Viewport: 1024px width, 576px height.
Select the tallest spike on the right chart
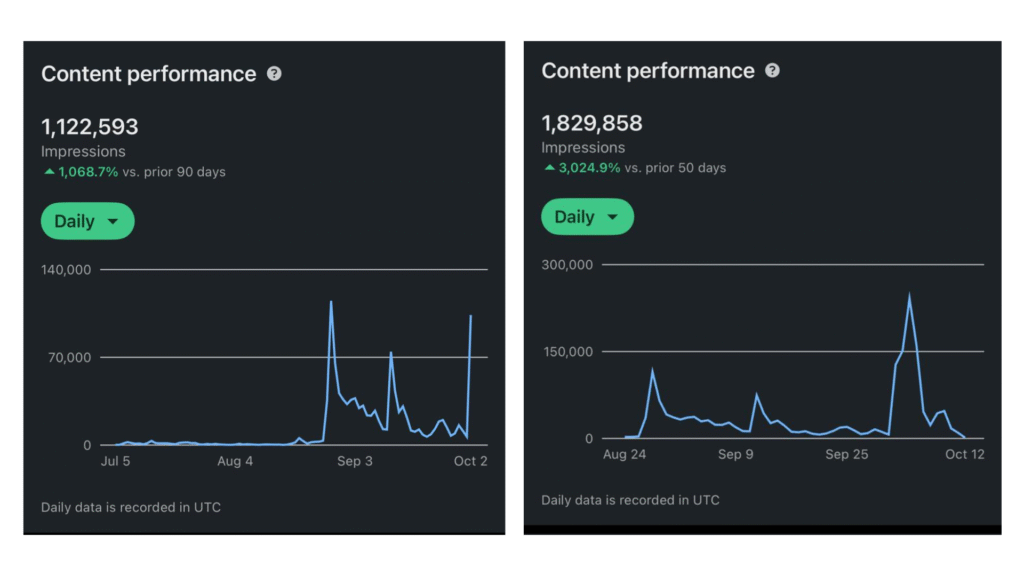(x=910, y=294)
